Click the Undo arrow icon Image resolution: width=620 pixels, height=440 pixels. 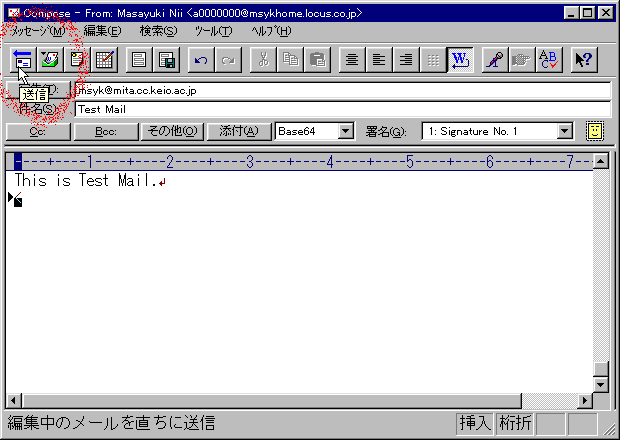click(201, 60)
